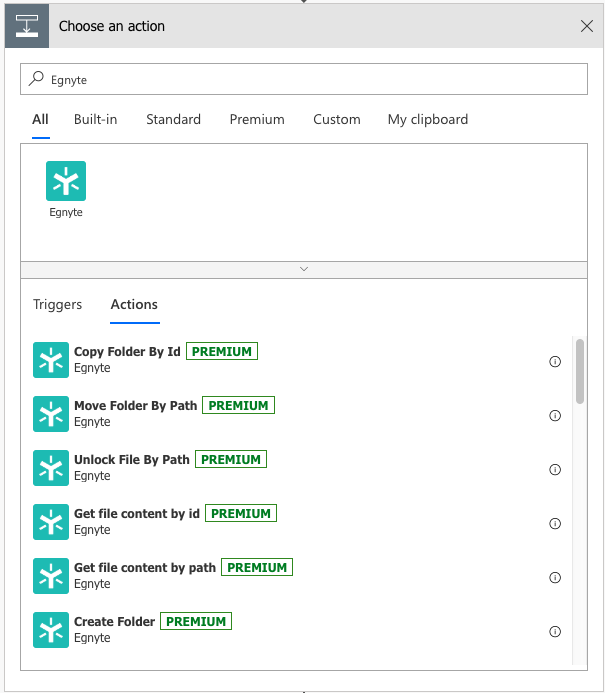Collapse the connectors panel with chevron
This screenshot has height=693, width=605.
click(304, 269)
